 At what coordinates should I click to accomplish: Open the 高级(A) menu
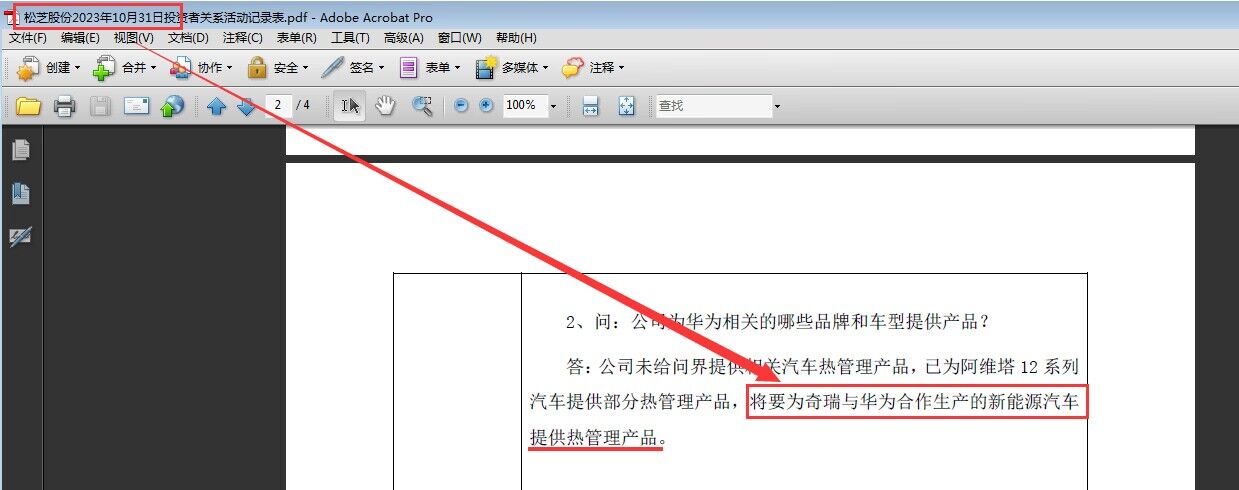(404, 38)
